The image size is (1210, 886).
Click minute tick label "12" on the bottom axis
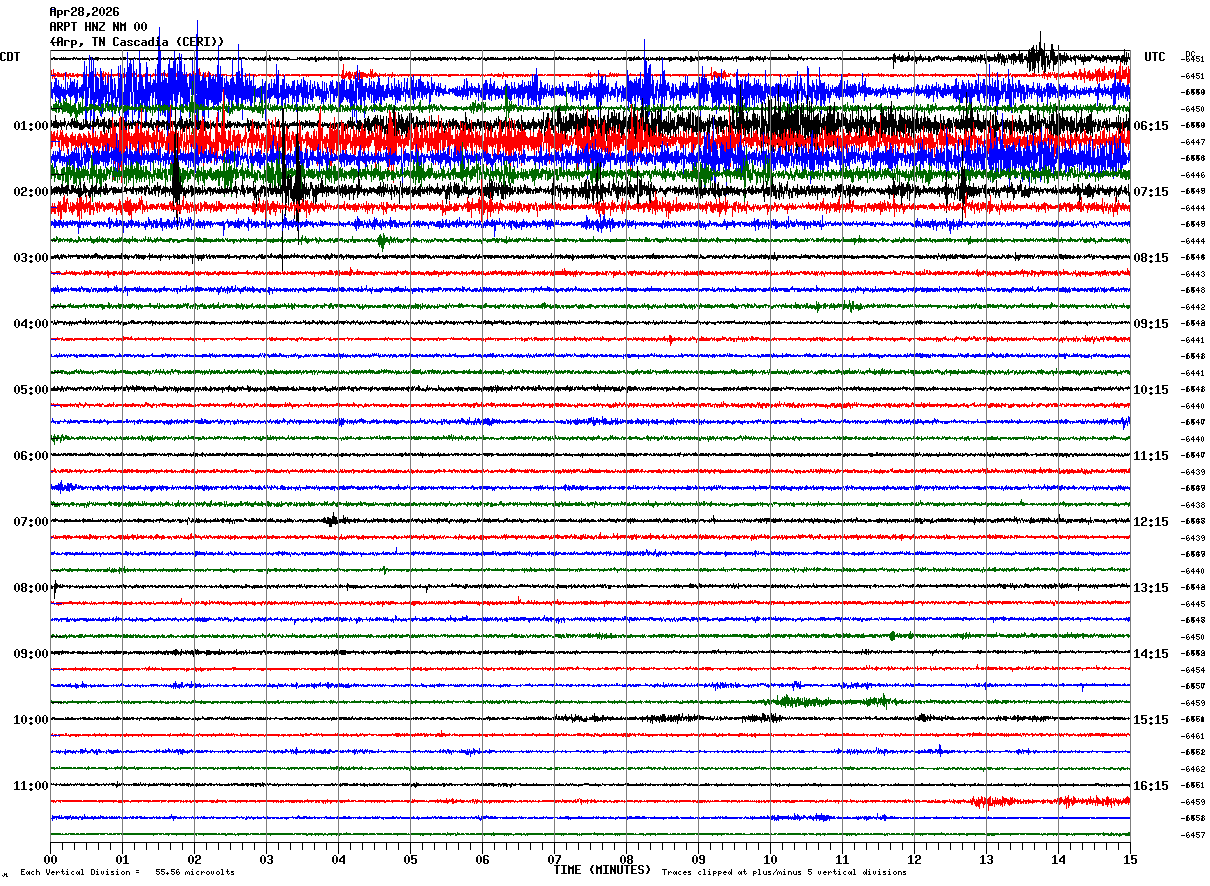914,859
